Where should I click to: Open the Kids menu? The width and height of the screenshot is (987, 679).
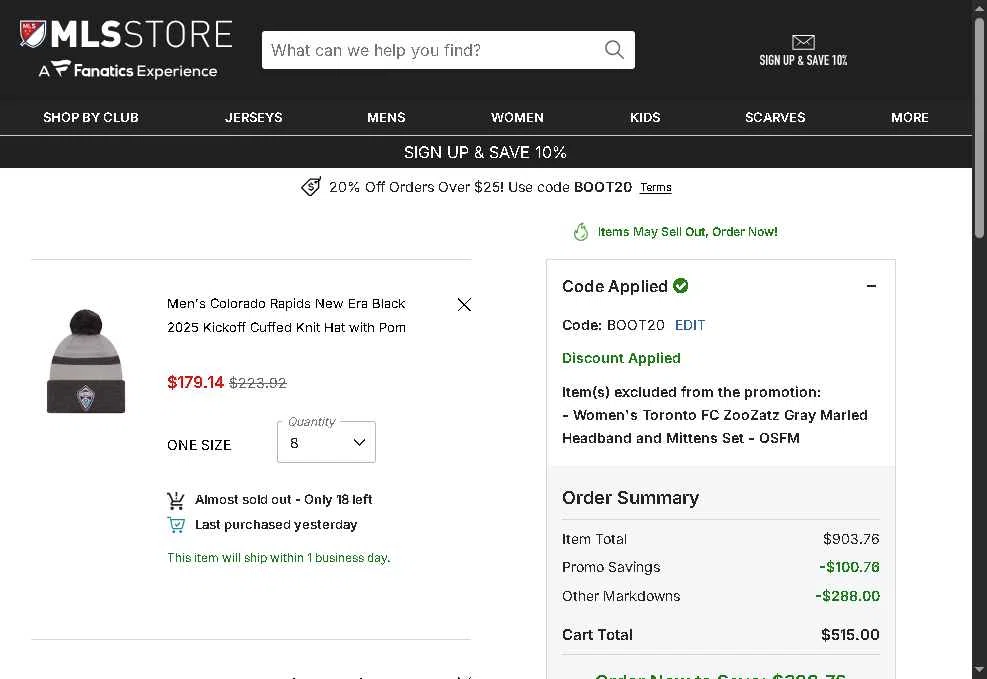(x=645, y=118)
